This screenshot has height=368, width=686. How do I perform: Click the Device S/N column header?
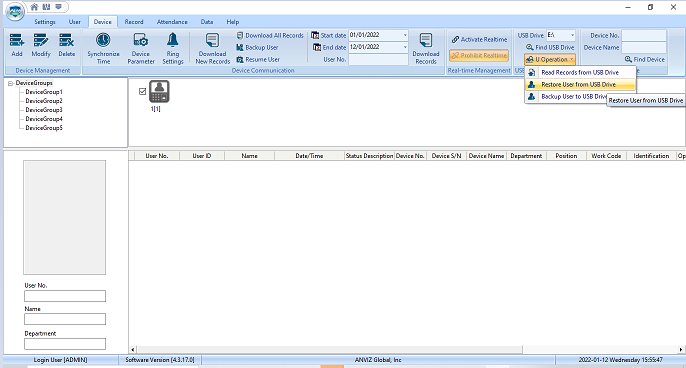tap(446, 156)
